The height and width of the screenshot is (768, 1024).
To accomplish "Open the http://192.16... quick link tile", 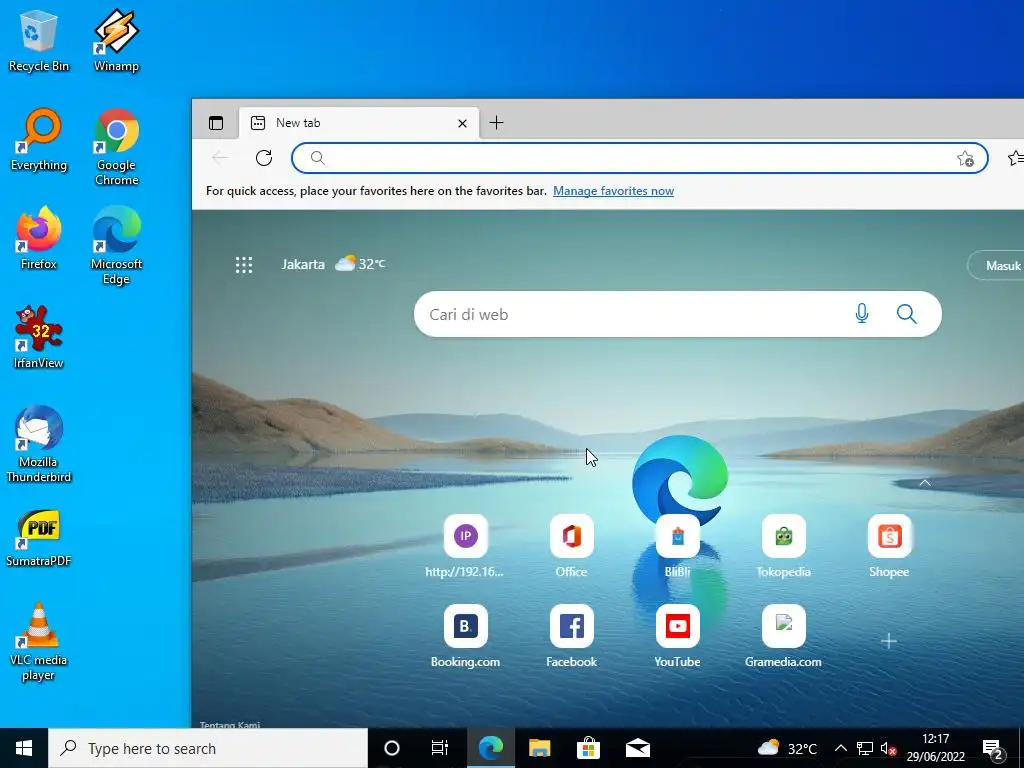I will click(465, 547).
